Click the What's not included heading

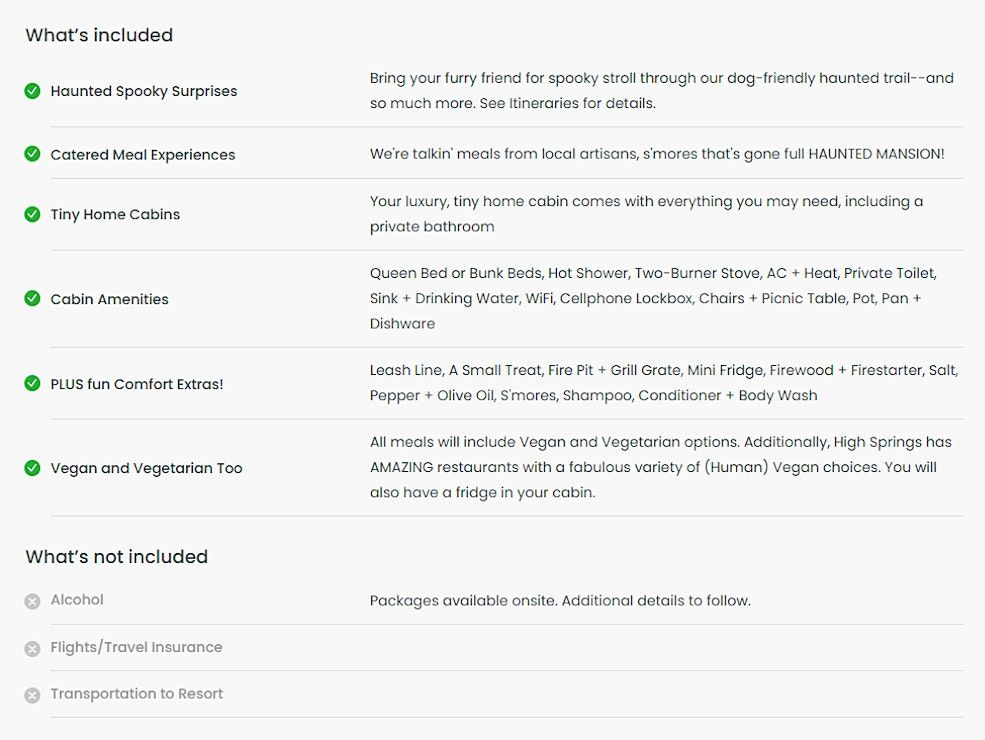pos(116,557)
